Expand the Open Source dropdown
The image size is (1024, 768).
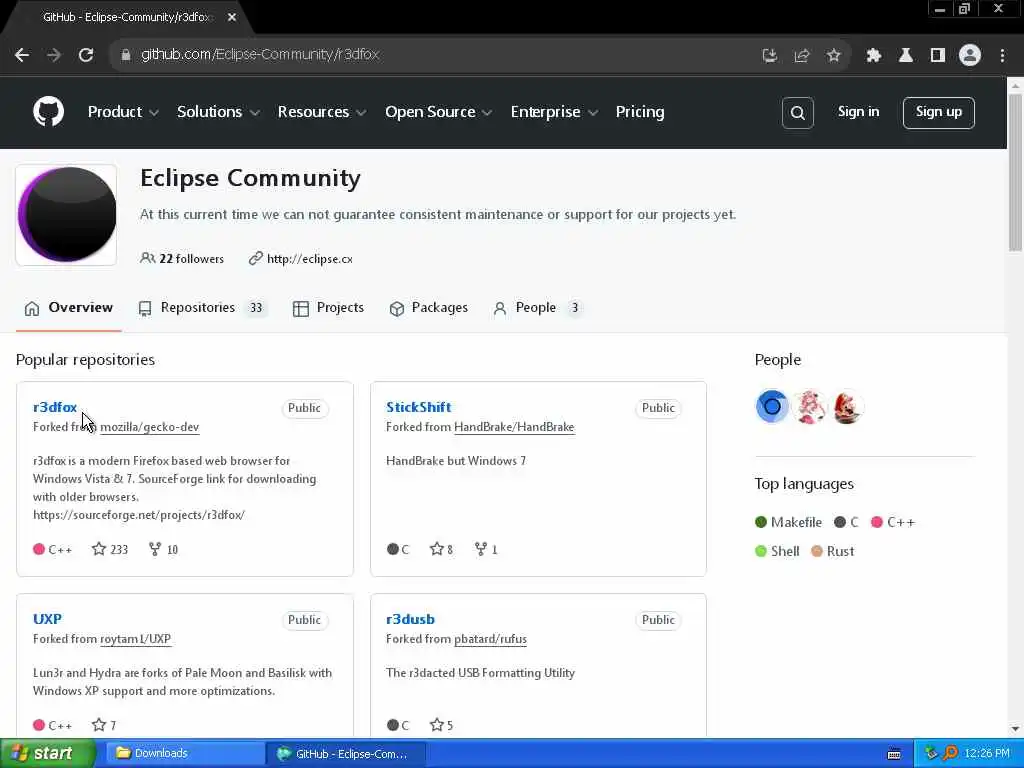click(438, 112)
